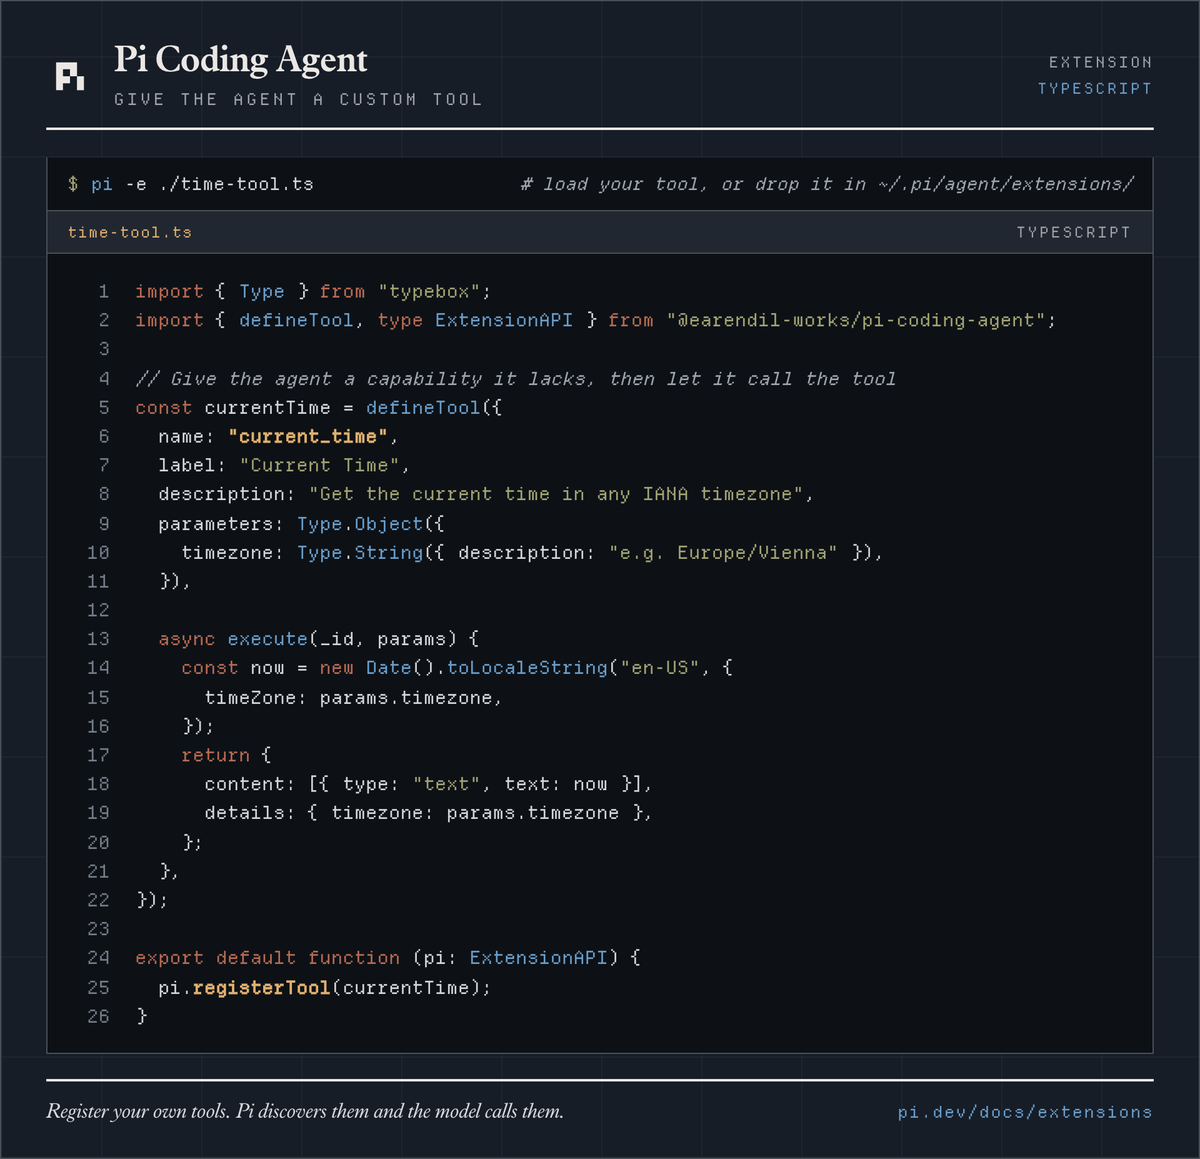Click the Pi logo icon
Screen dimensions: 1200x1159
pyautogui.click(x=70, y=76)
